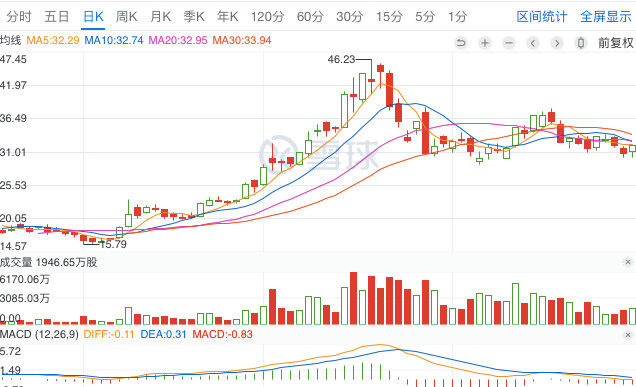Zoom in chart with plus icon
The width and height of the screenshot is (636, 387).
pos(485,43)
